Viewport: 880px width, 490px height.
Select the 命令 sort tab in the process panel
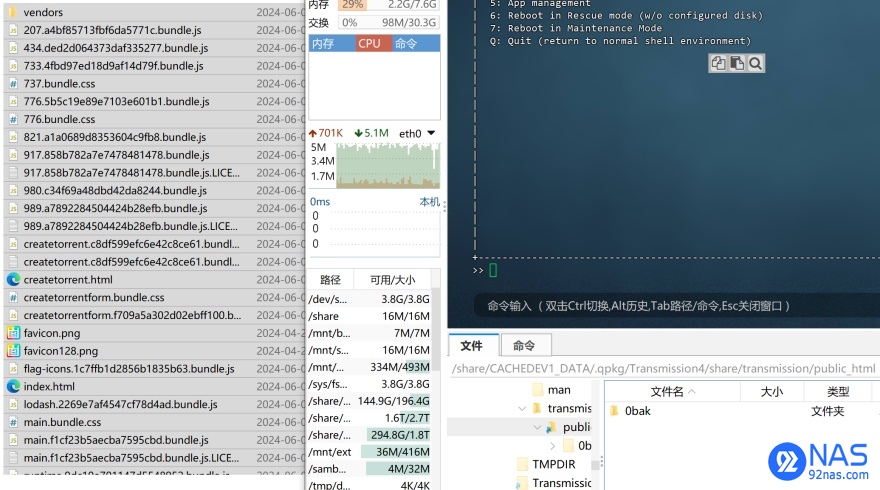415,44
